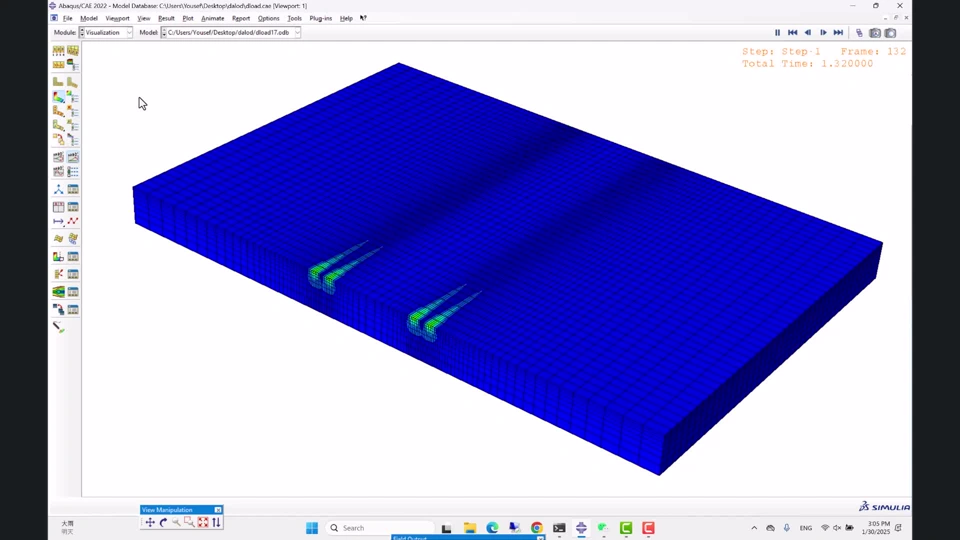Open the manager beside Create Display Group

click(73, 257)
